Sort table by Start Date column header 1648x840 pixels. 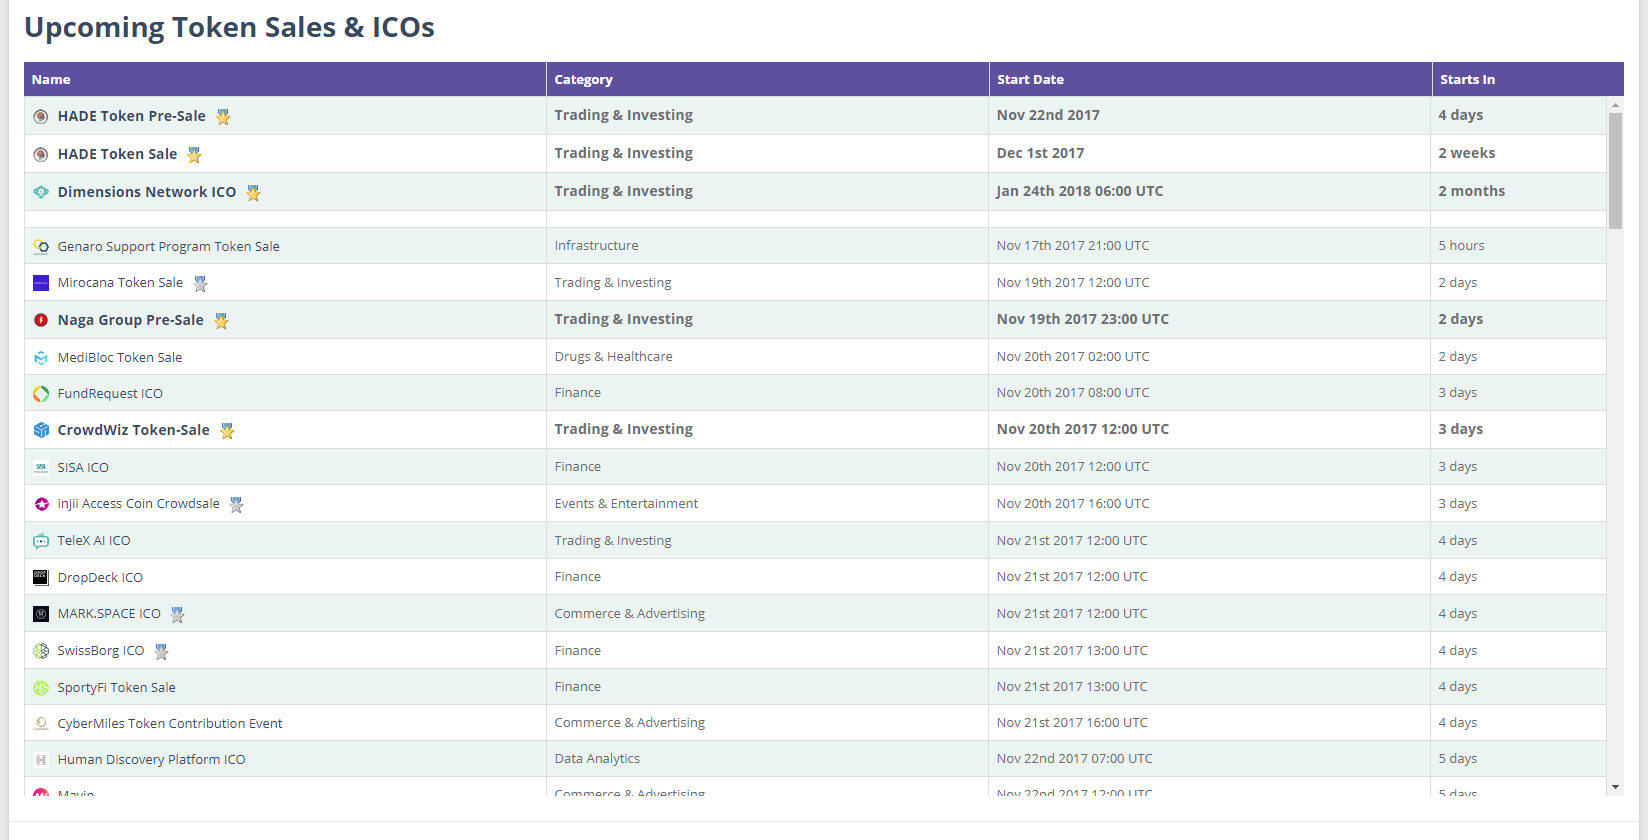point(1211,80)
